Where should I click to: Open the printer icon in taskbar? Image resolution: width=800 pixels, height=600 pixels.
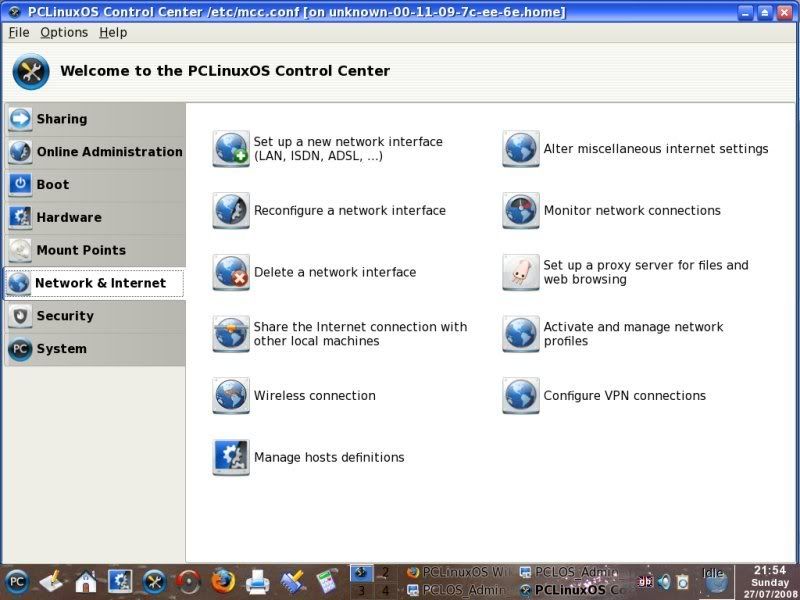pyautogui.click(x=258, y=582)
